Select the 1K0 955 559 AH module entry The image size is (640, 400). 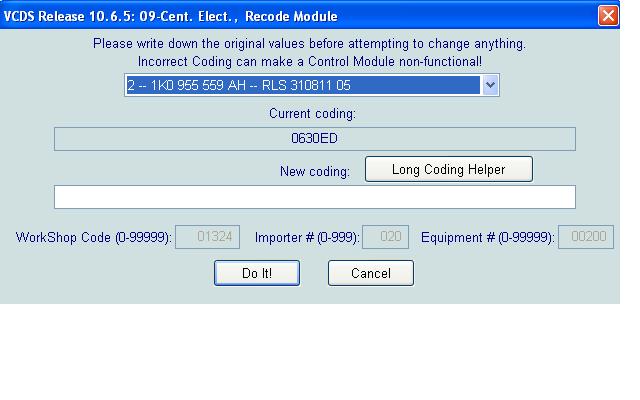tap(303, 85)
